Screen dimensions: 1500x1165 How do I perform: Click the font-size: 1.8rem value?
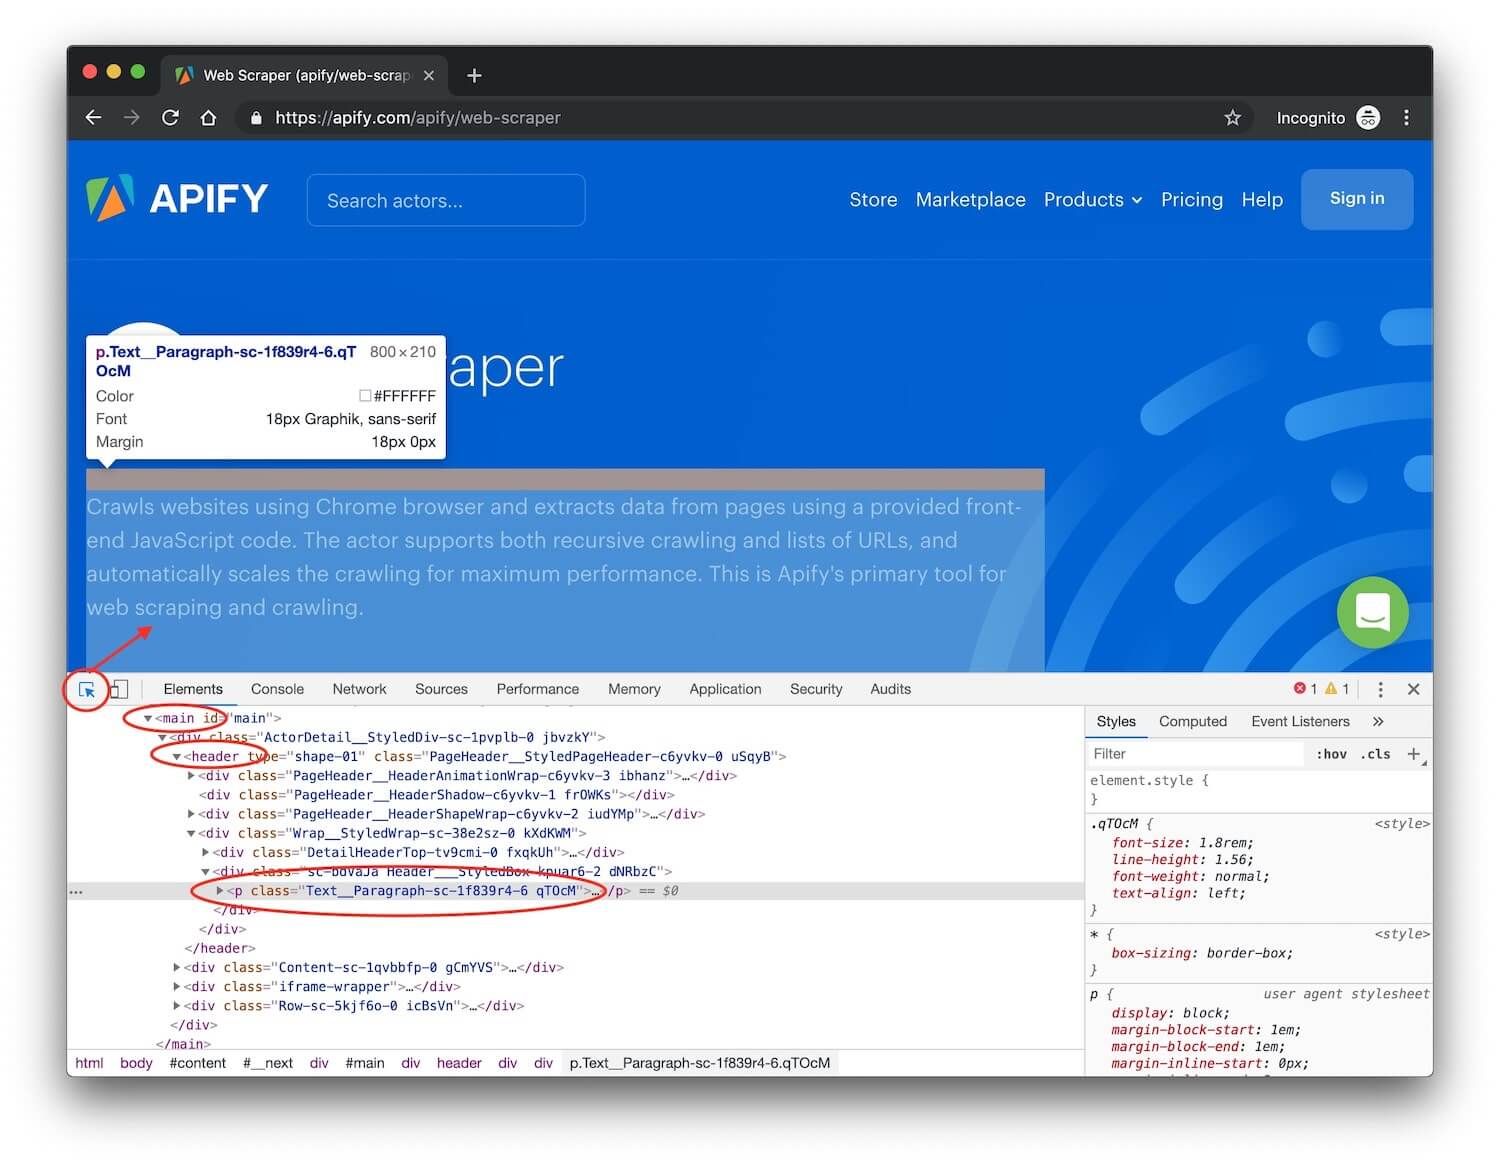pos(1225,843)
